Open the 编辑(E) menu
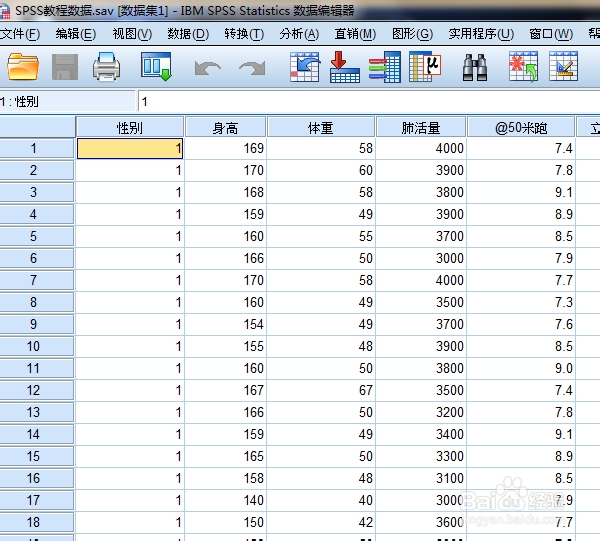 (75, 34)
